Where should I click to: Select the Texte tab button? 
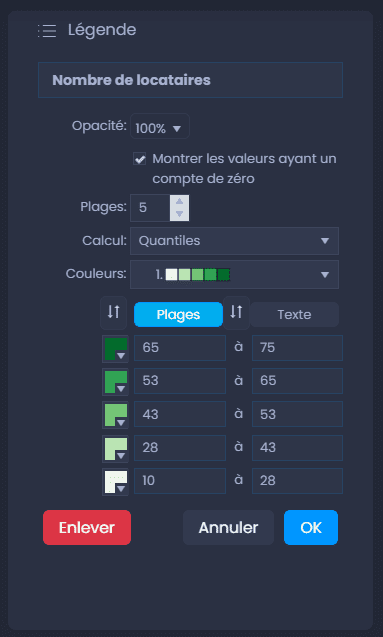[x=294, y=314]
